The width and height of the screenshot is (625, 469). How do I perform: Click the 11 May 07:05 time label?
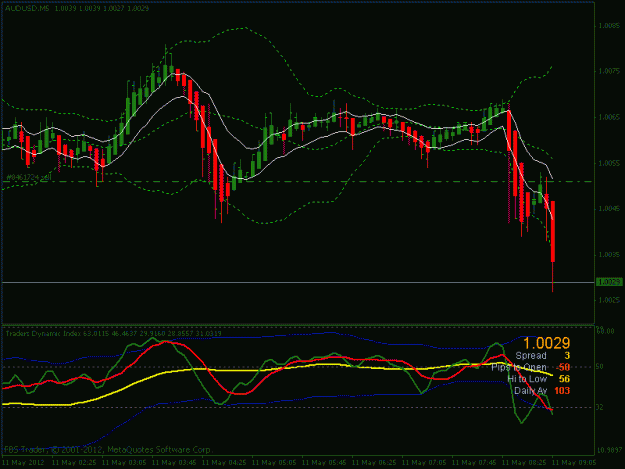pos(424,463)
